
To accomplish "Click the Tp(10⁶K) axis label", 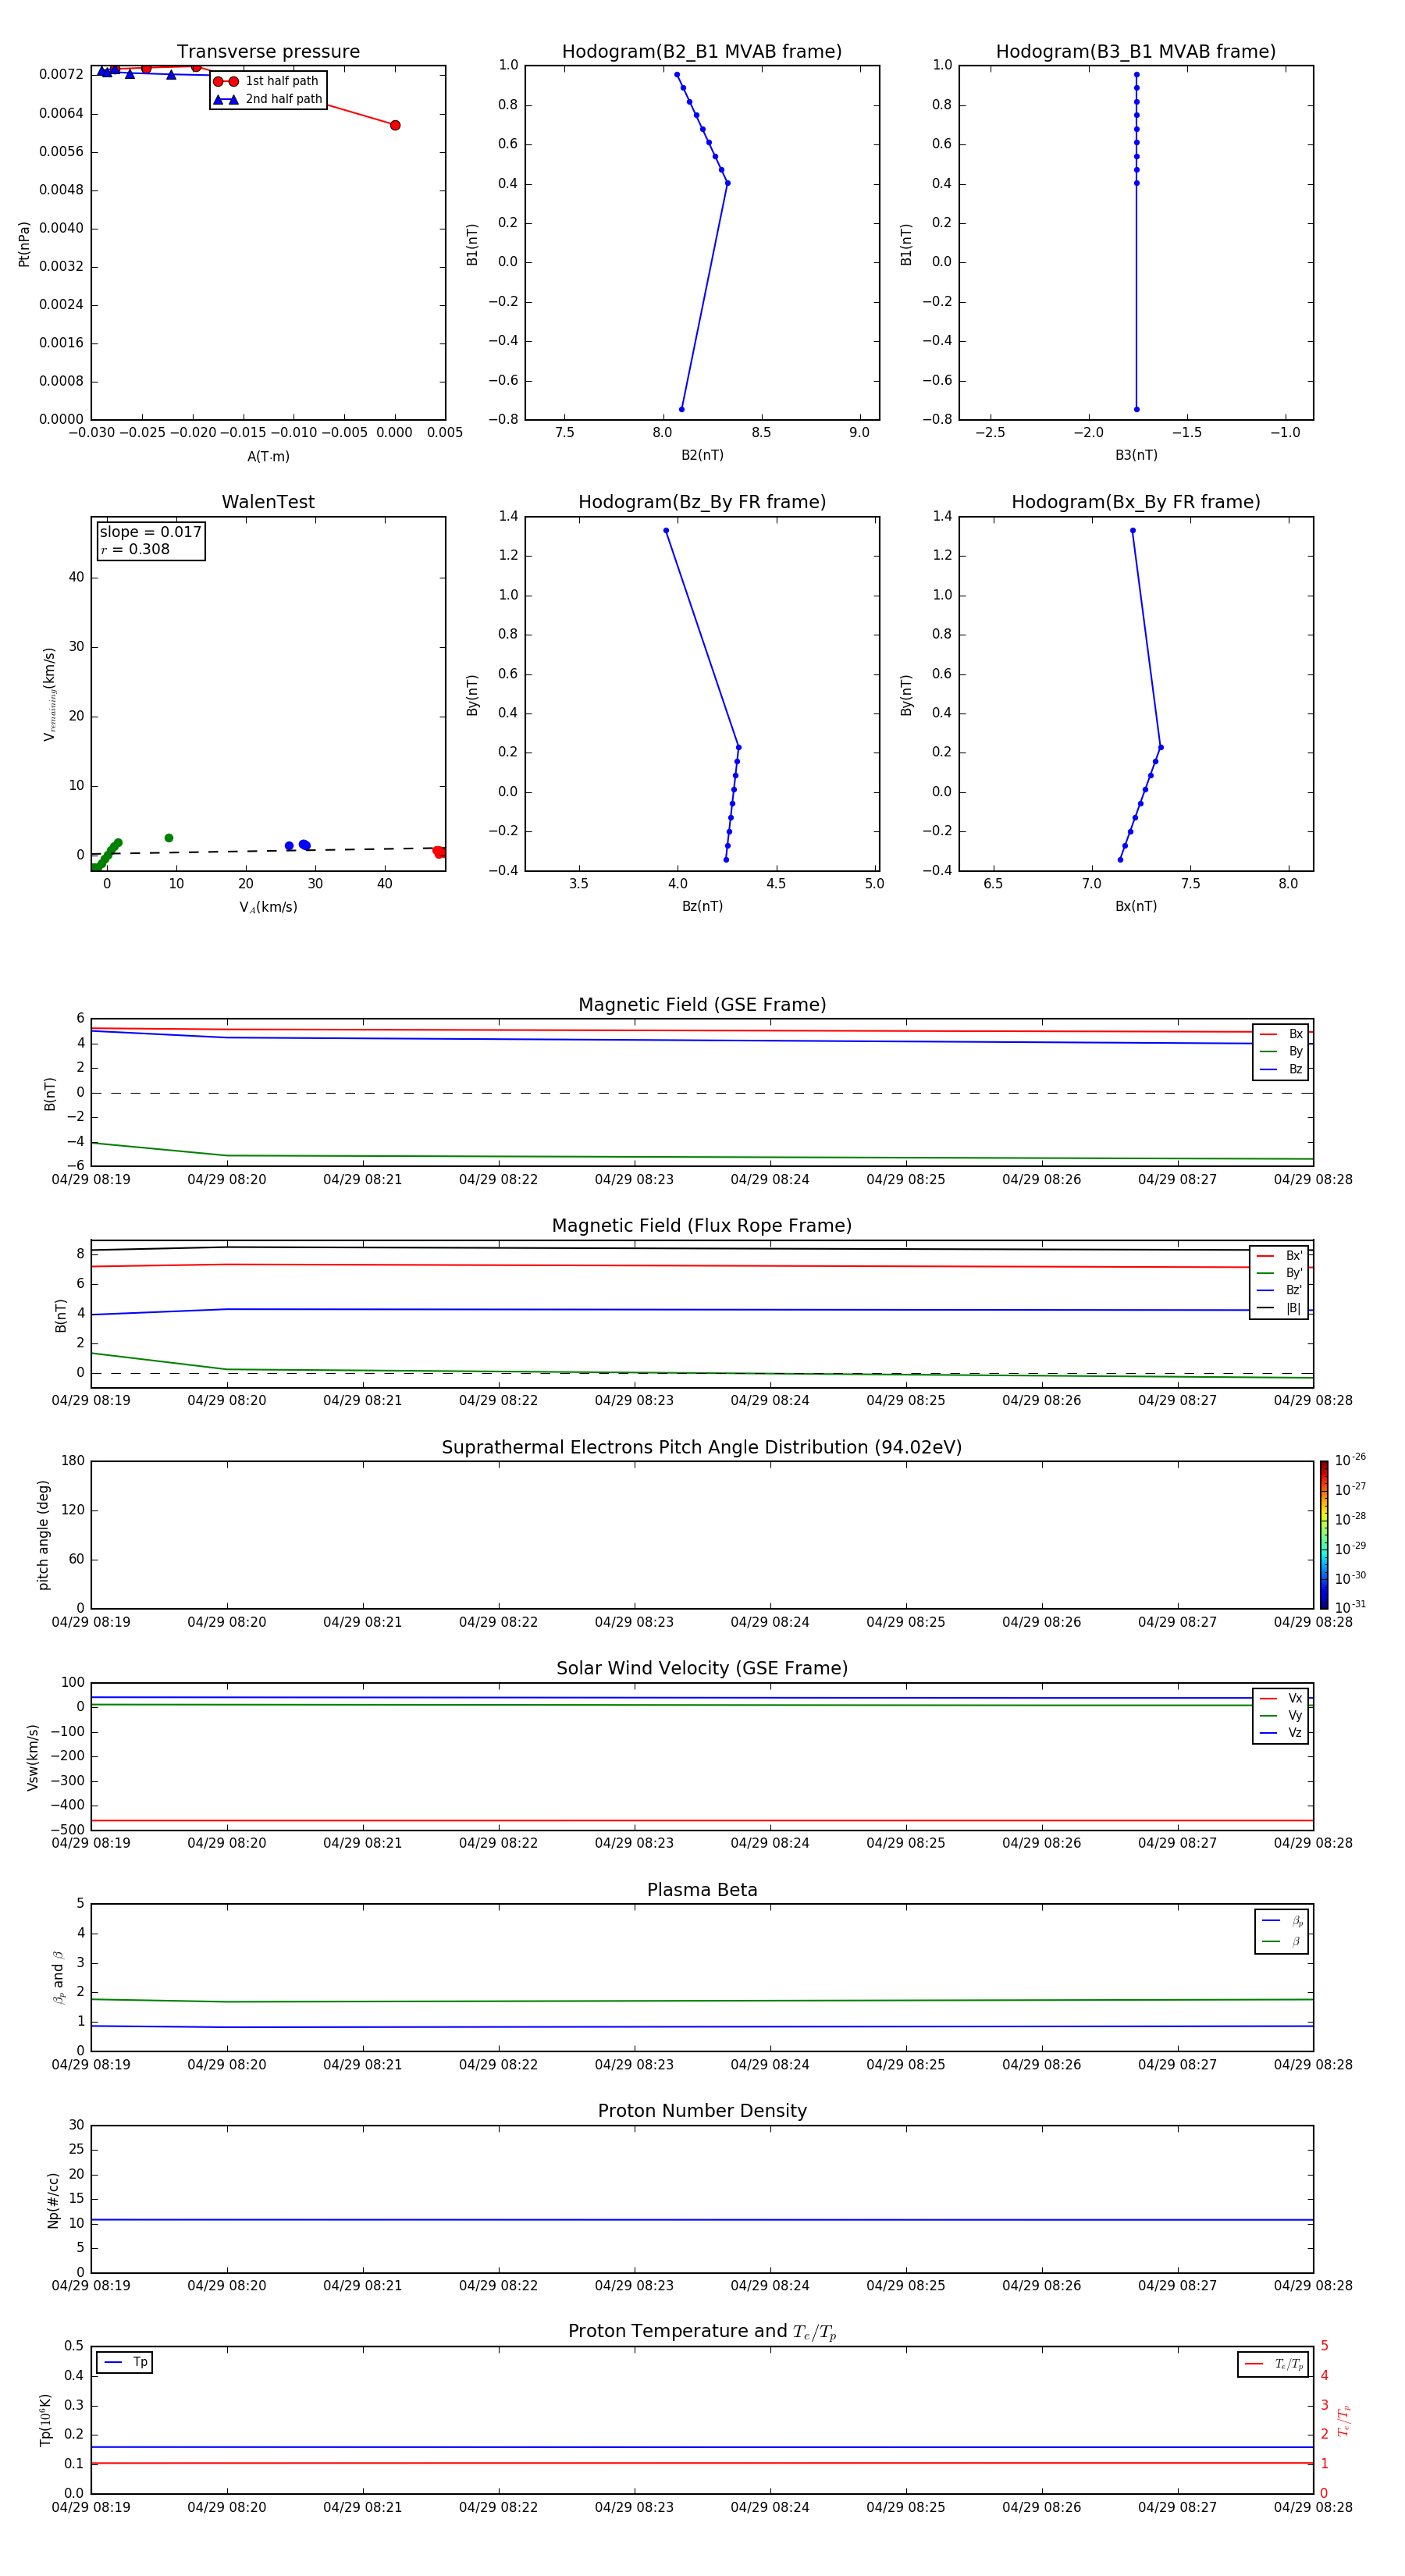I will [x=45, y=2420].
